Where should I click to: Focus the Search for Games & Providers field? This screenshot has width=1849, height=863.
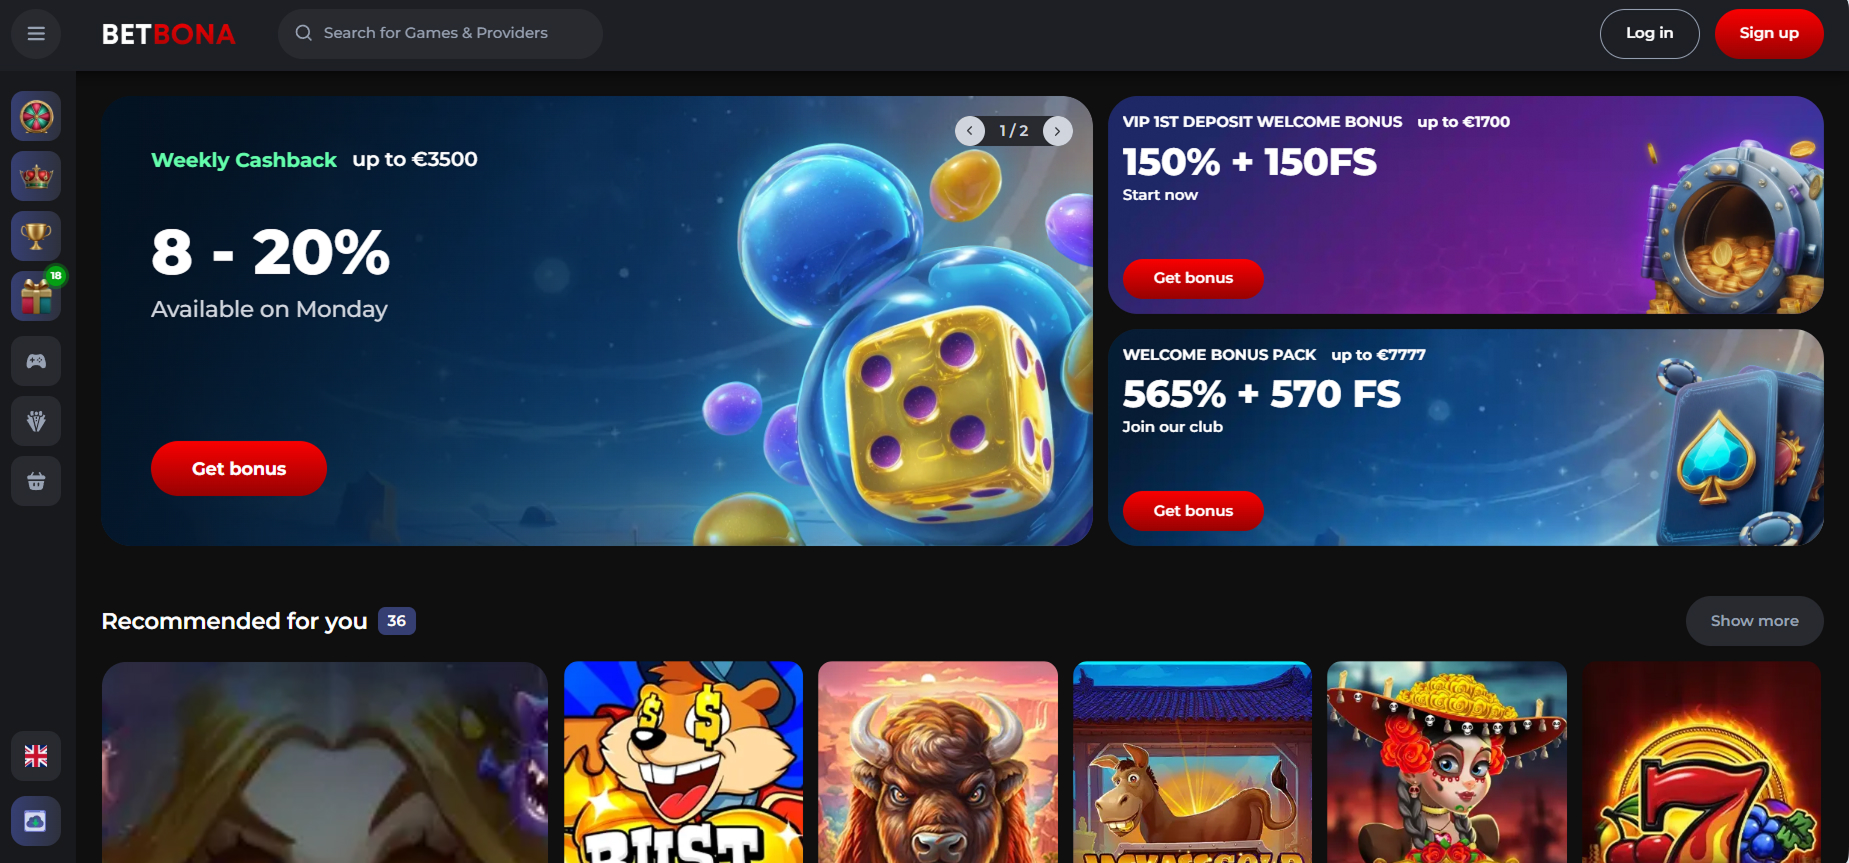(x=440, y=34)
